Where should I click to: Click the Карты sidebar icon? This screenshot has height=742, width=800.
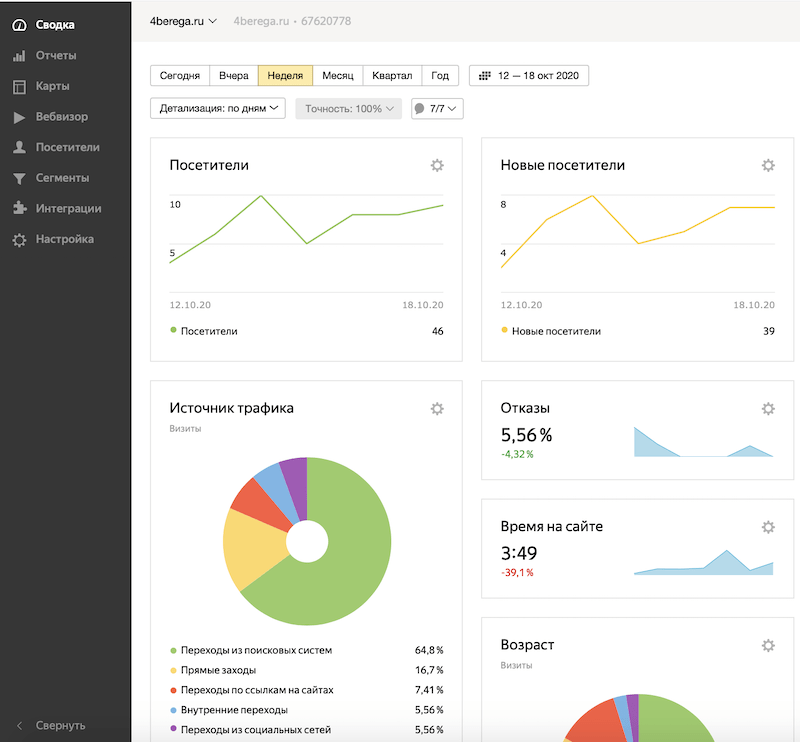pyautogui.click(x=19, y=87)
